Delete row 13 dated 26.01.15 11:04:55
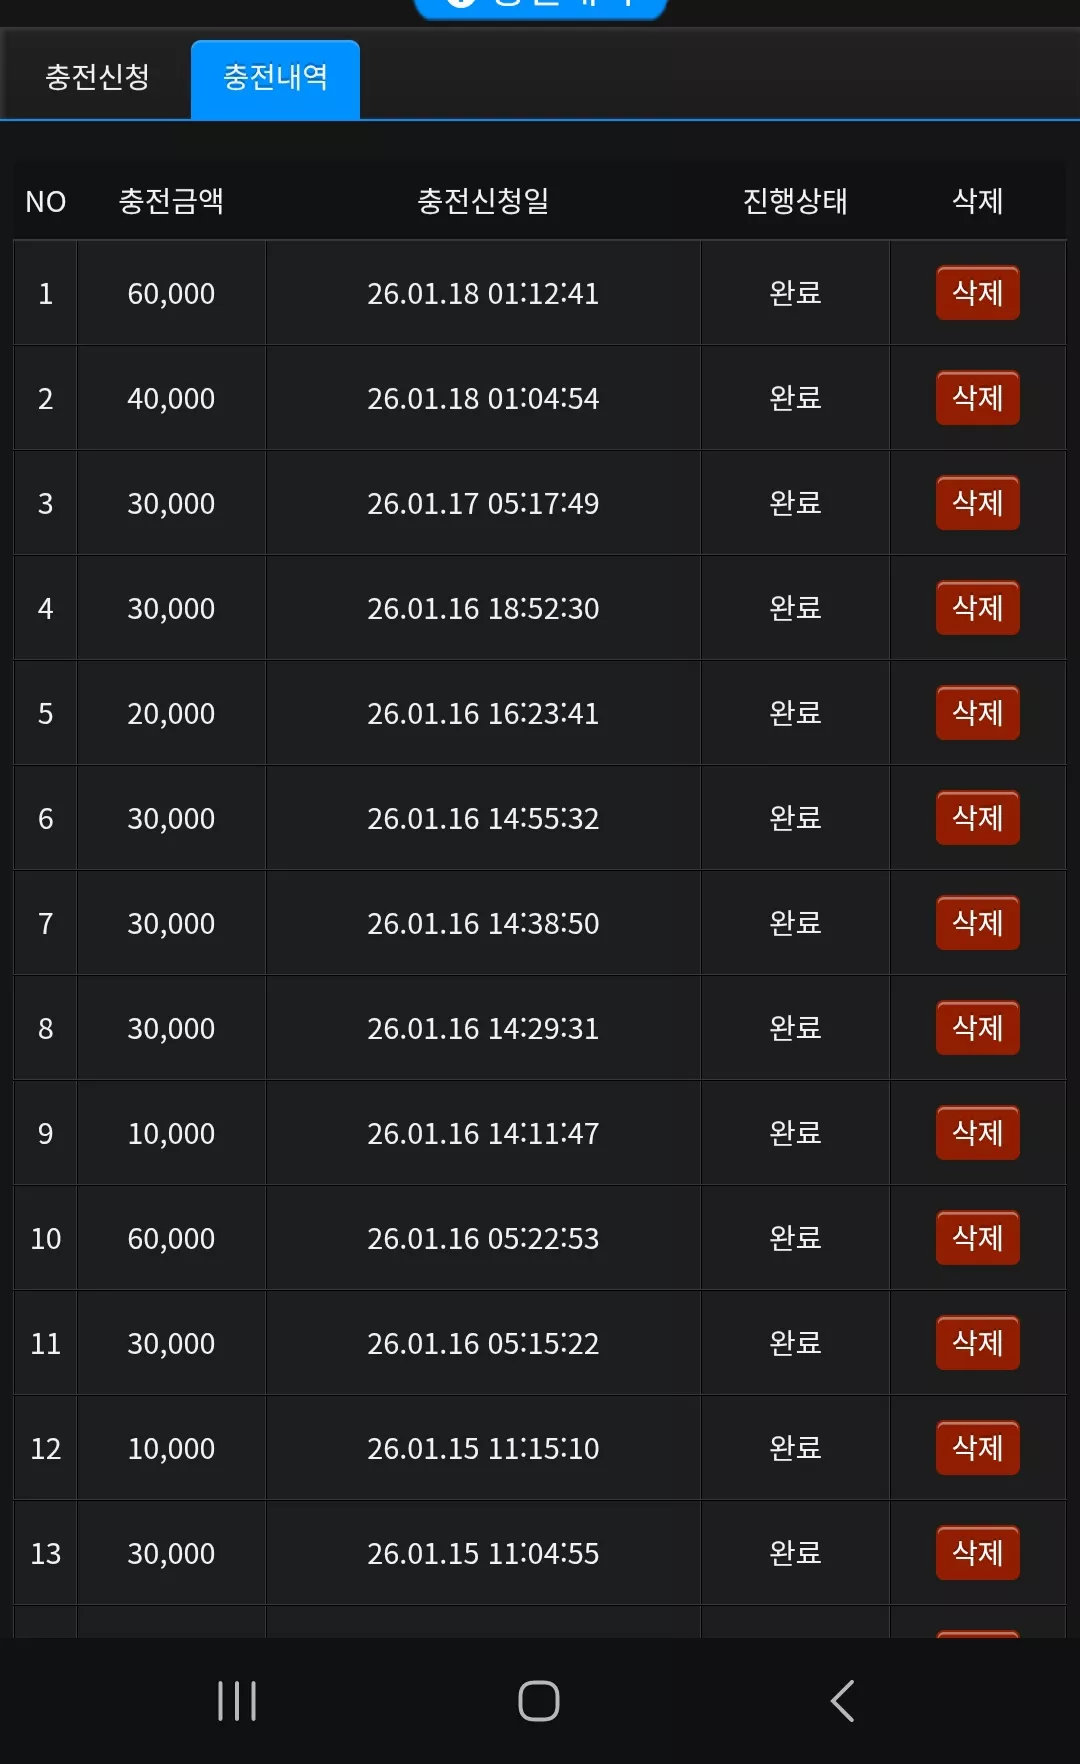 [977, 1553]
